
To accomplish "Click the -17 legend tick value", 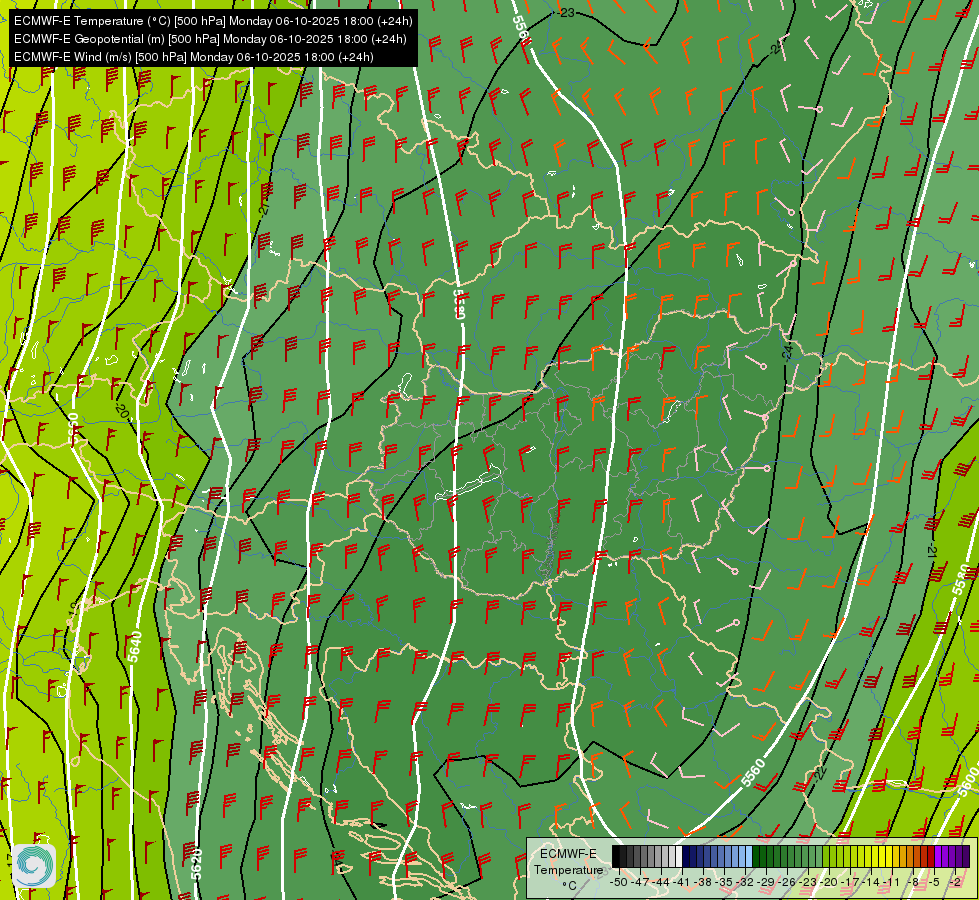I will click(x=850, y=882).
